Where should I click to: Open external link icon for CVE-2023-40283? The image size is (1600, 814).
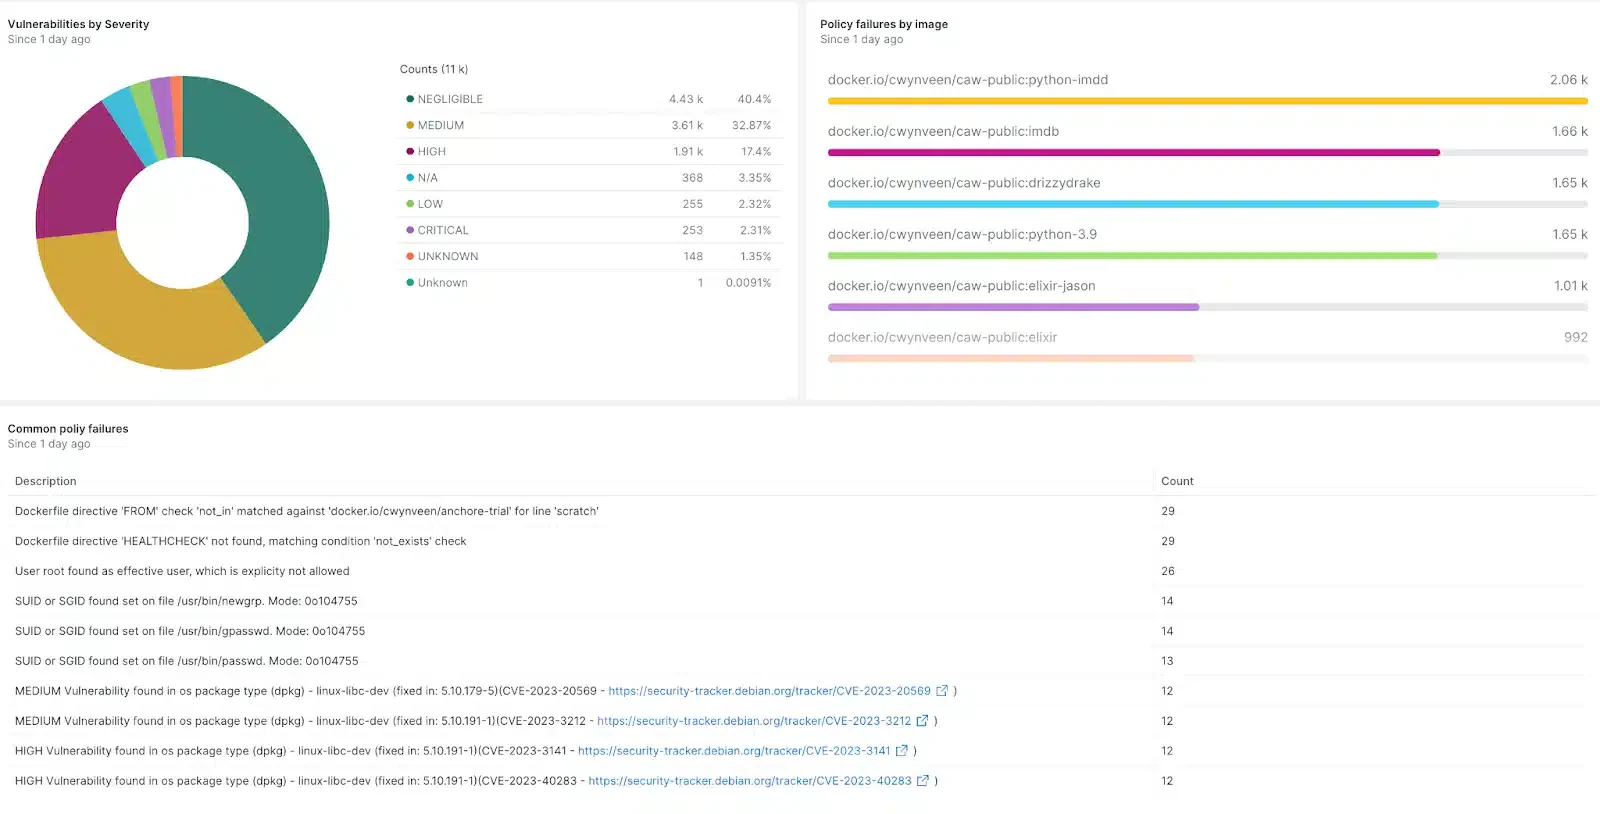[922, 781]
